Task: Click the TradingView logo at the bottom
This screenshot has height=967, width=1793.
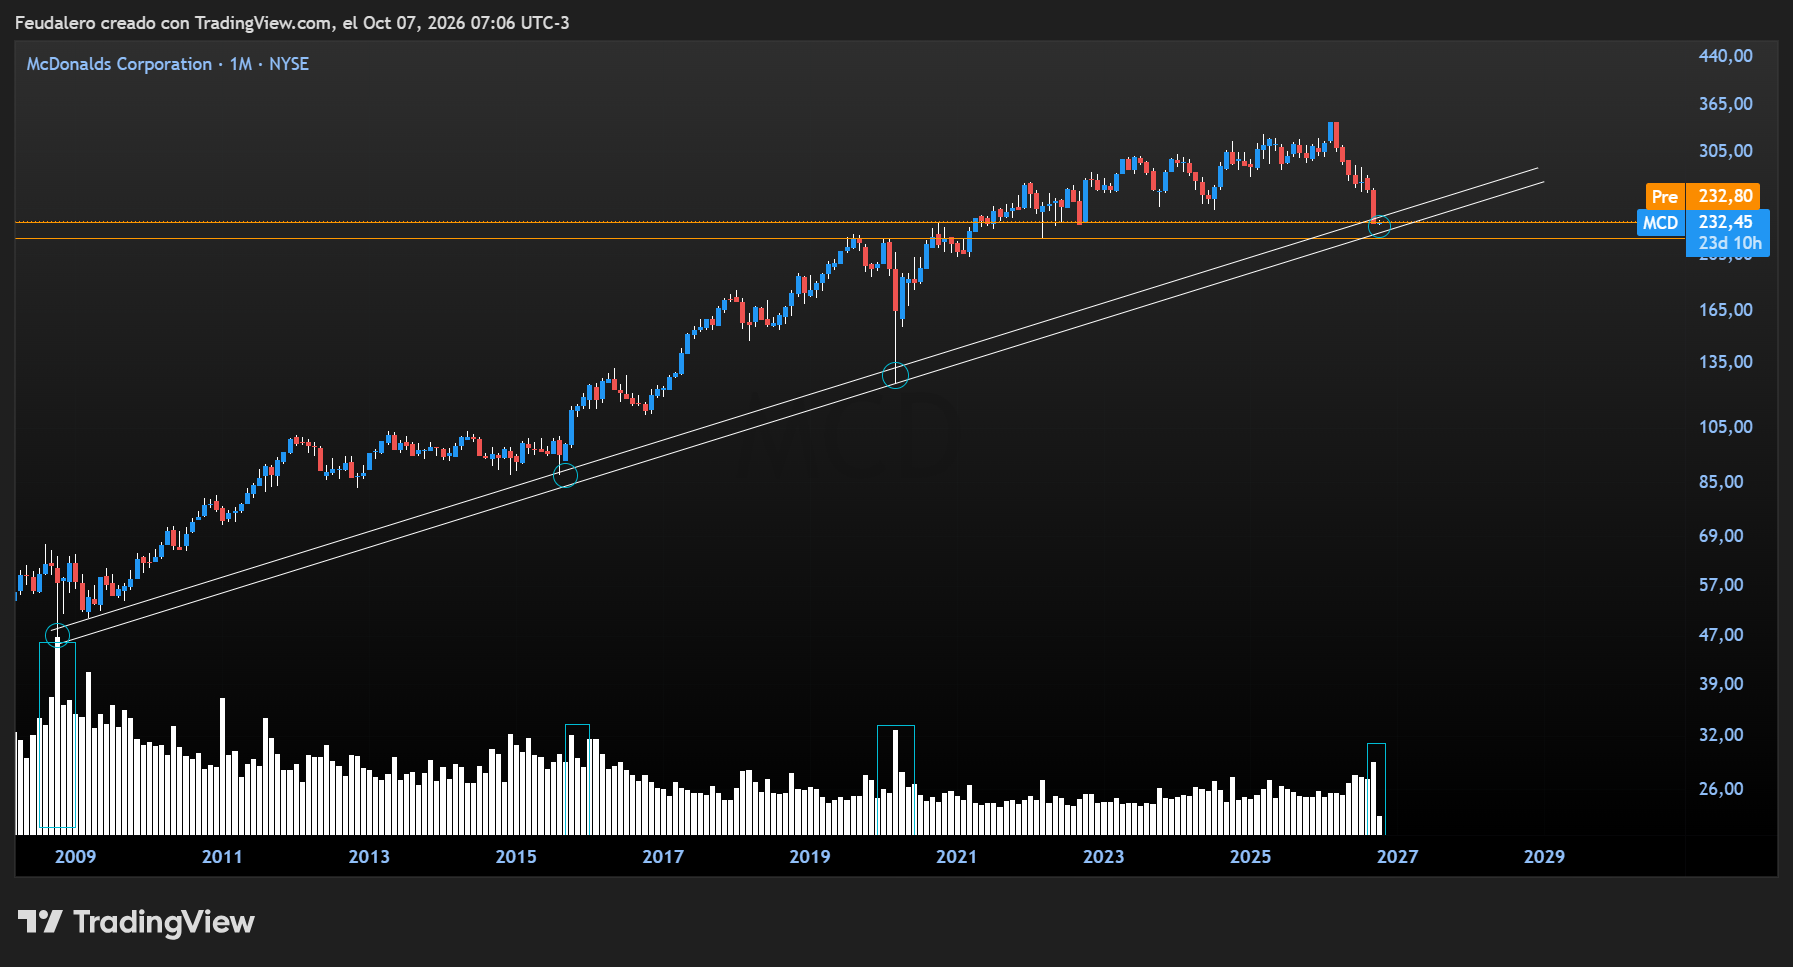Action: 136,921
